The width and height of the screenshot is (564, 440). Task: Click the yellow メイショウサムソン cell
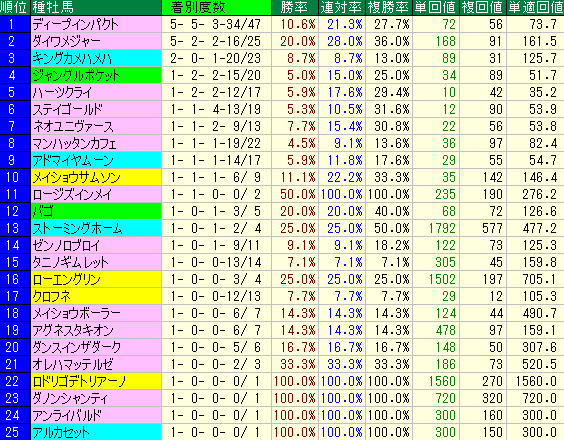tap(96, 177)
